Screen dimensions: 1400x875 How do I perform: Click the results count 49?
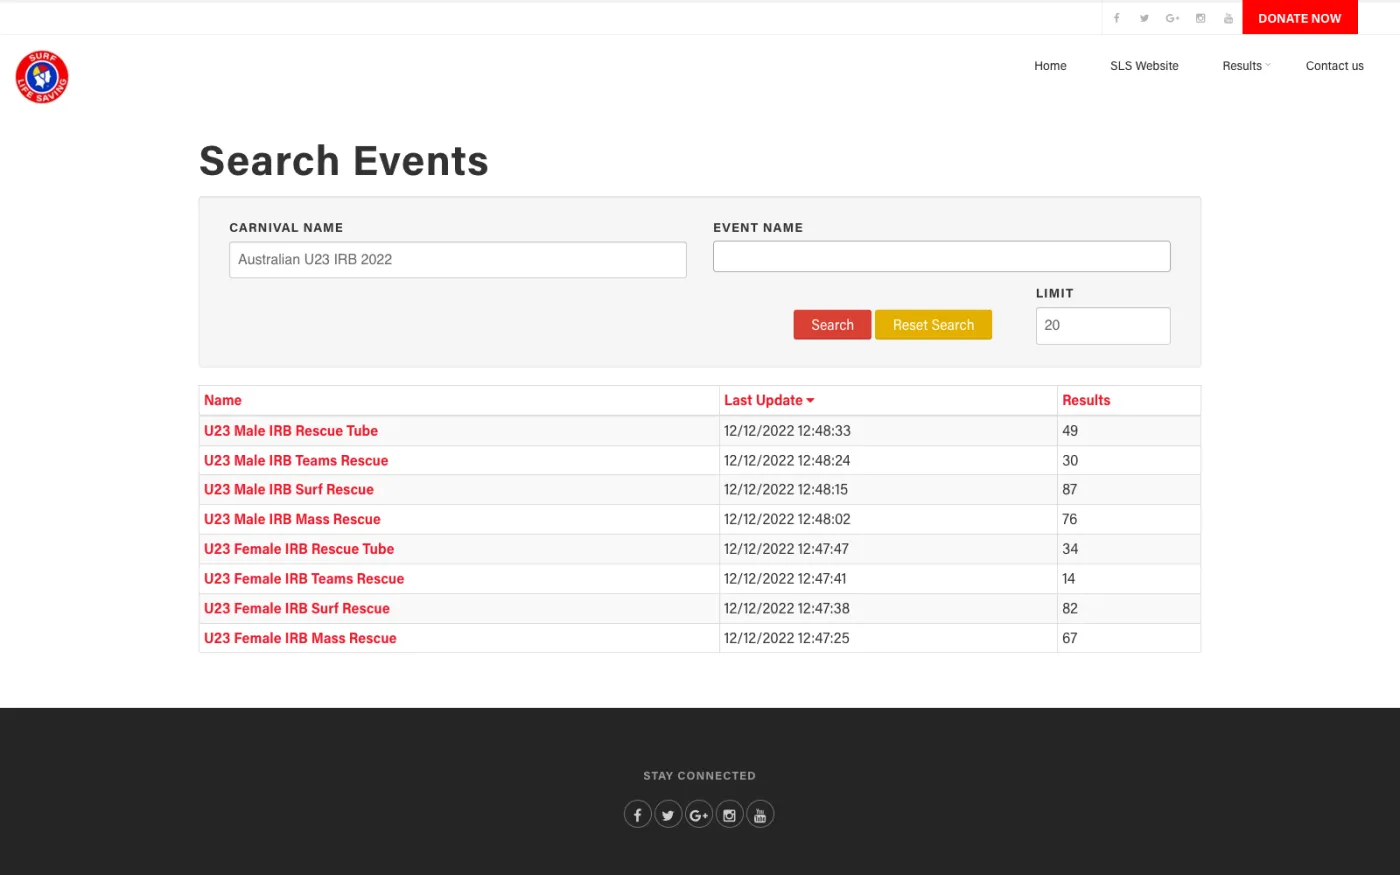[1070, 431]
